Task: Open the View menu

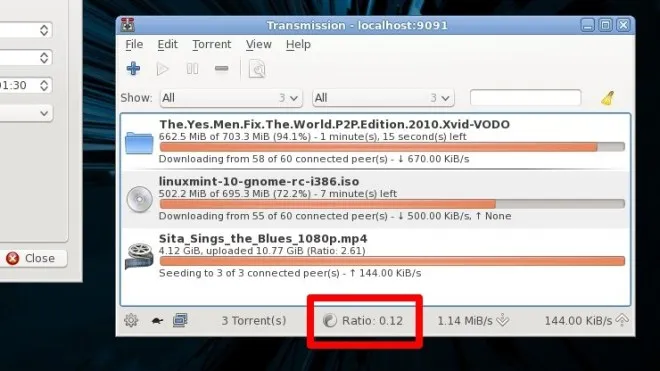Action: pos(258,44)
